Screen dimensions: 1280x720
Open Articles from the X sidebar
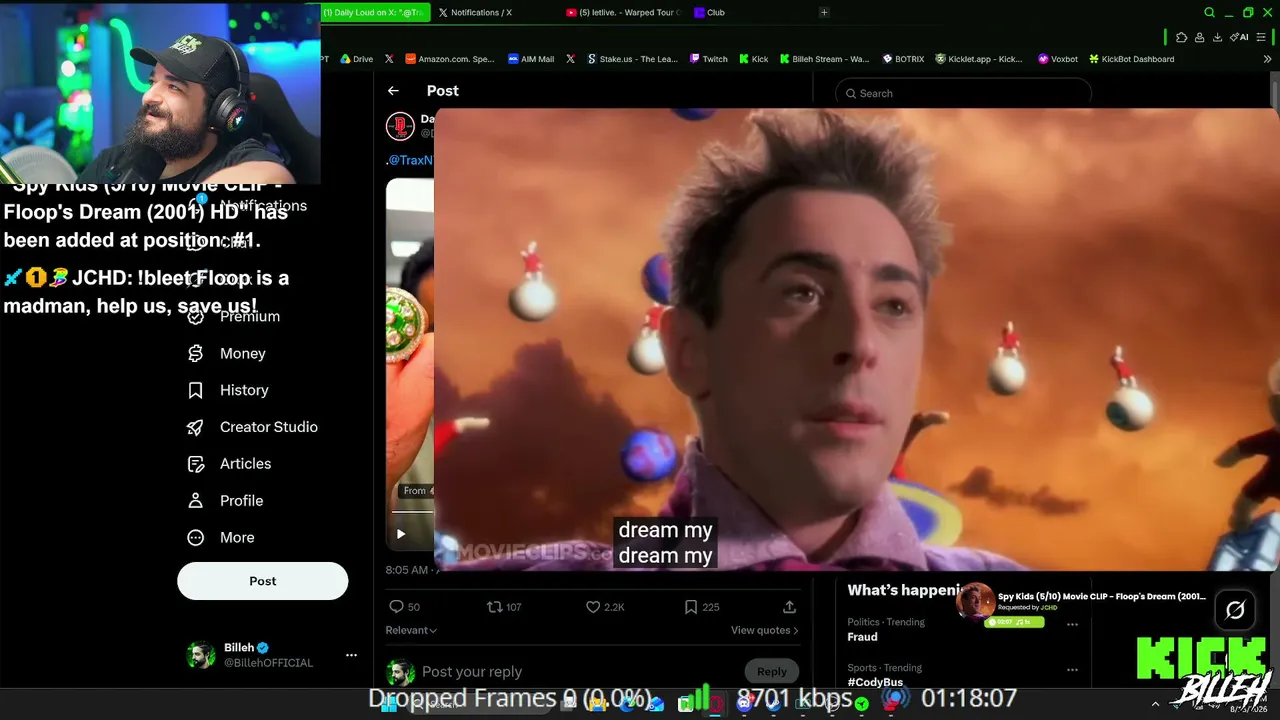(x=229, y=464)
